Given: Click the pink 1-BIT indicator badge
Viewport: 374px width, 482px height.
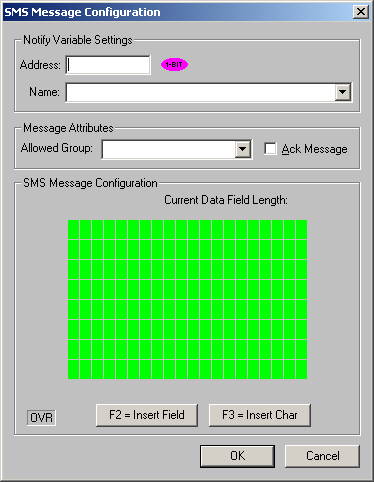Looking at the screenshot, I should point(174,64).
